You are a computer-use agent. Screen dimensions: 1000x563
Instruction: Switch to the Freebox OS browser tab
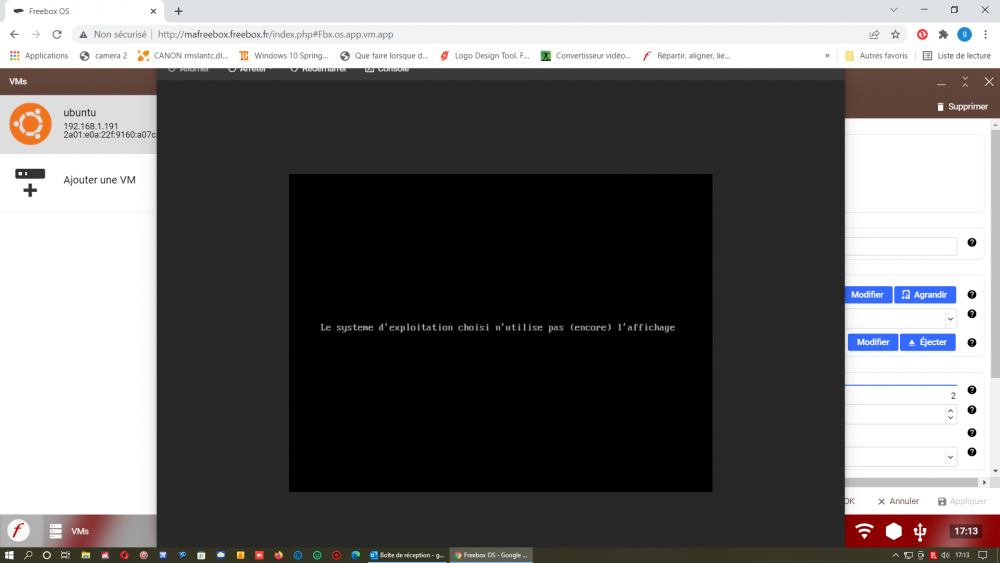click(x=80, y=10)
